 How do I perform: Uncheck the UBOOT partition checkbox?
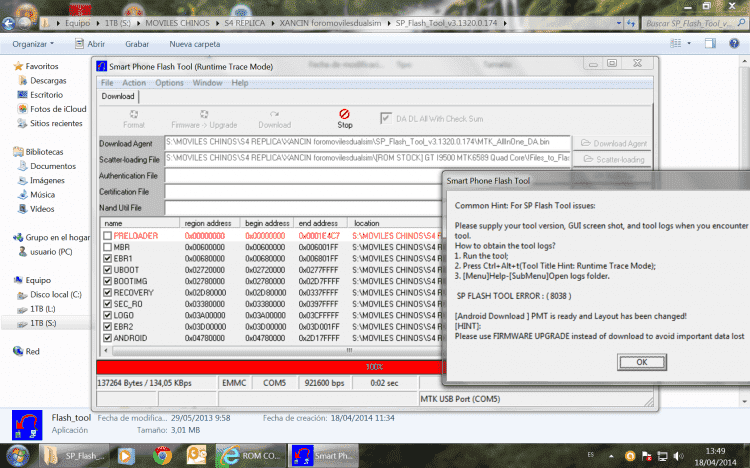coord(108,270)
